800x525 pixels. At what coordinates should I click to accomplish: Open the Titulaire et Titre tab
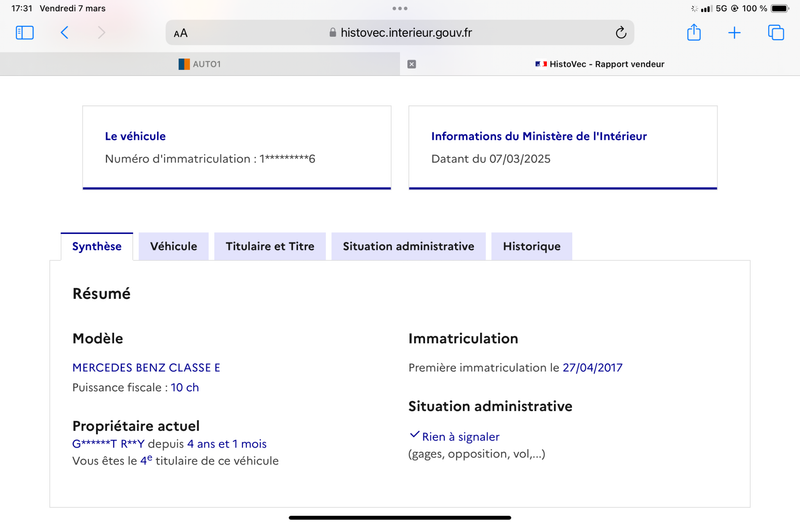270,246
